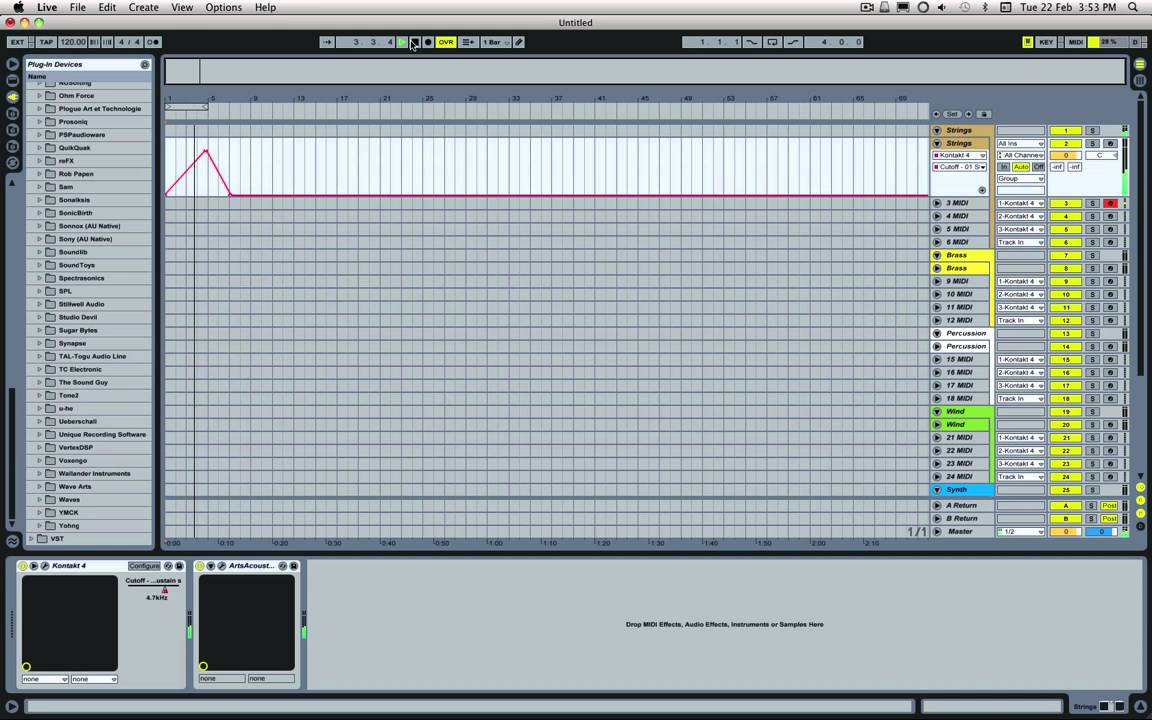The height and width of the screenshot is (720, 1152).
Task: Click the TAP tempo button
Action: [x=46, y=42]
